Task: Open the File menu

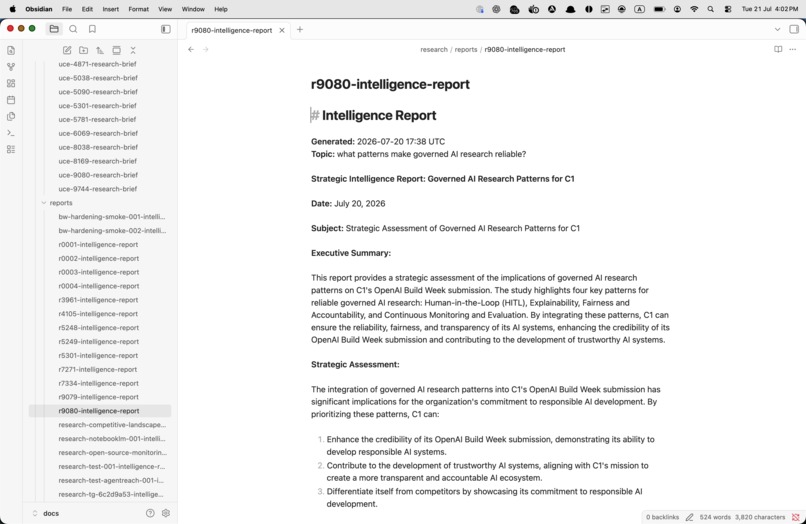Action: [67, 9]
